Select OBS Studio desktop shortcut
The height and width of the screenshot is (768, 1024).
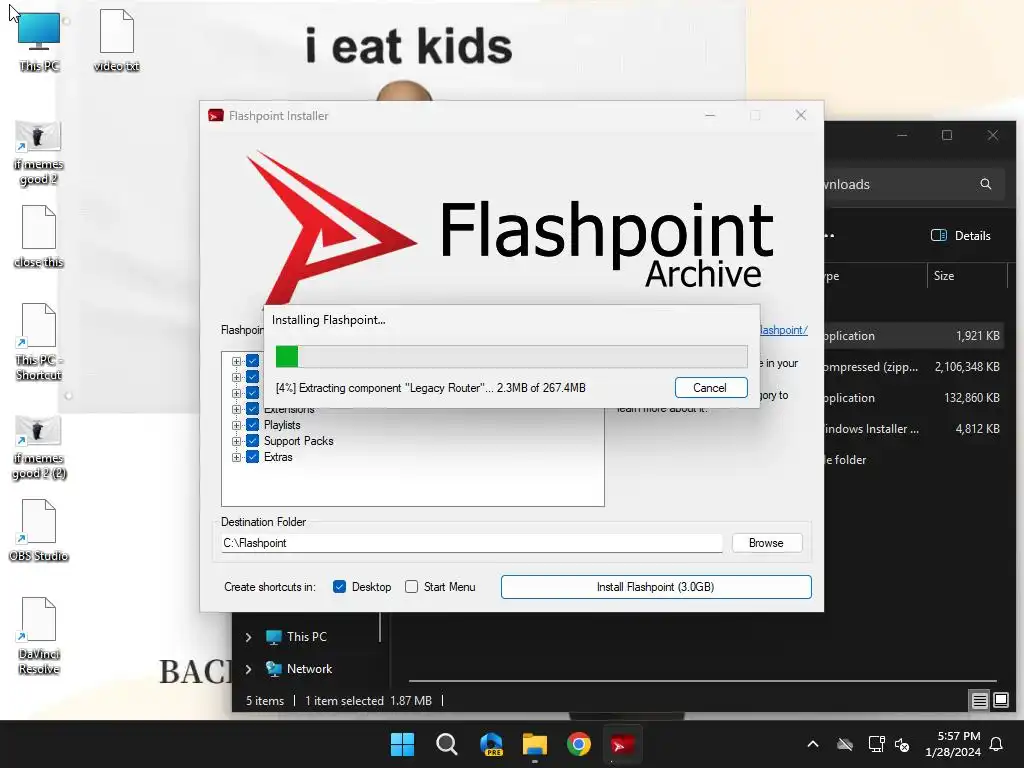[x=39, y=530]
